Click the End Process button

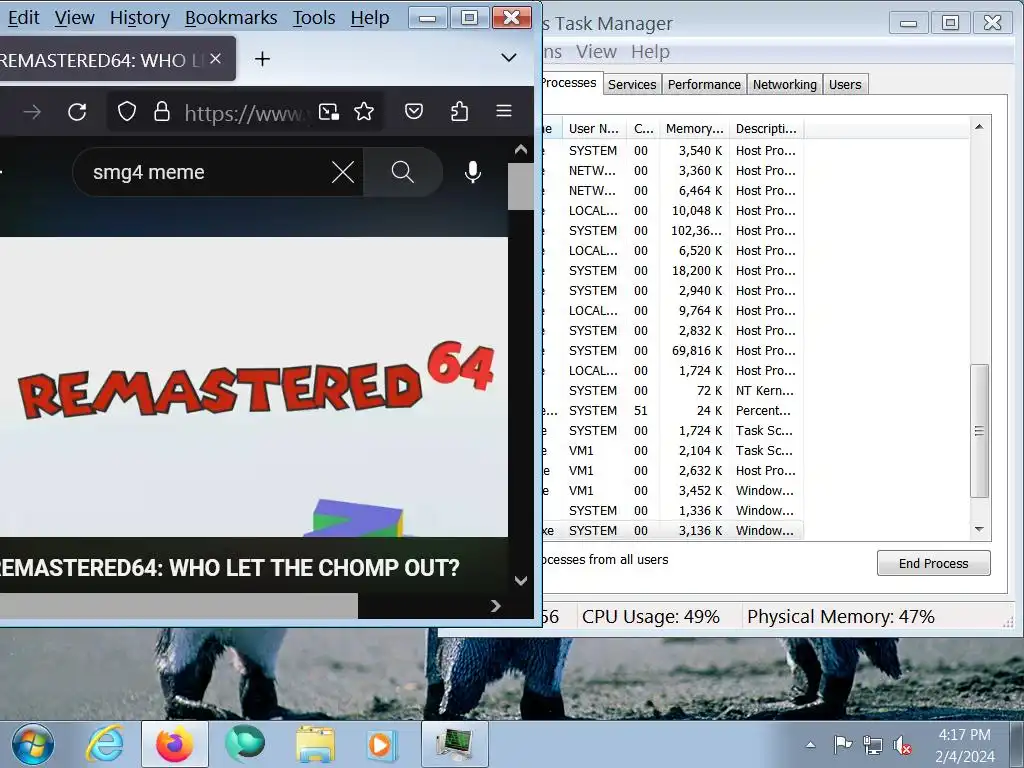tap(933, 564)
